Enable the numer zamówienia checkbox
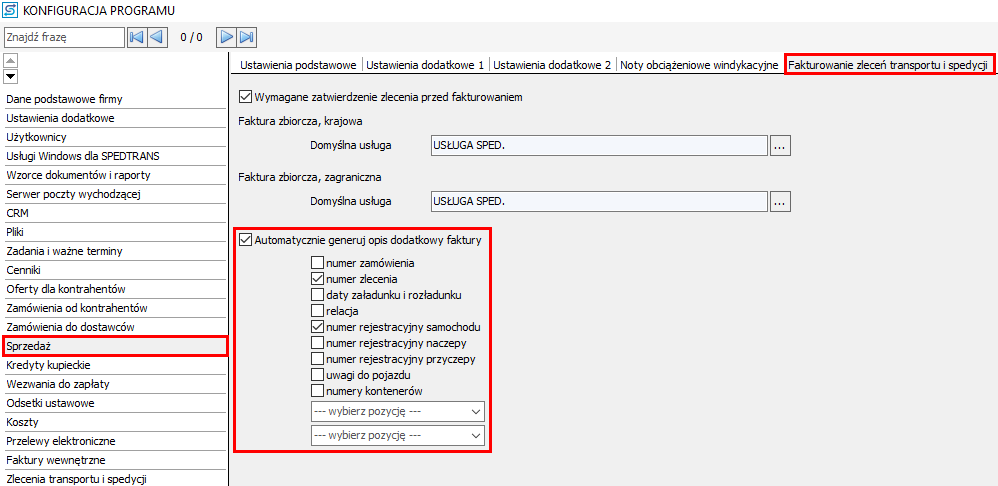 [318, 263]
